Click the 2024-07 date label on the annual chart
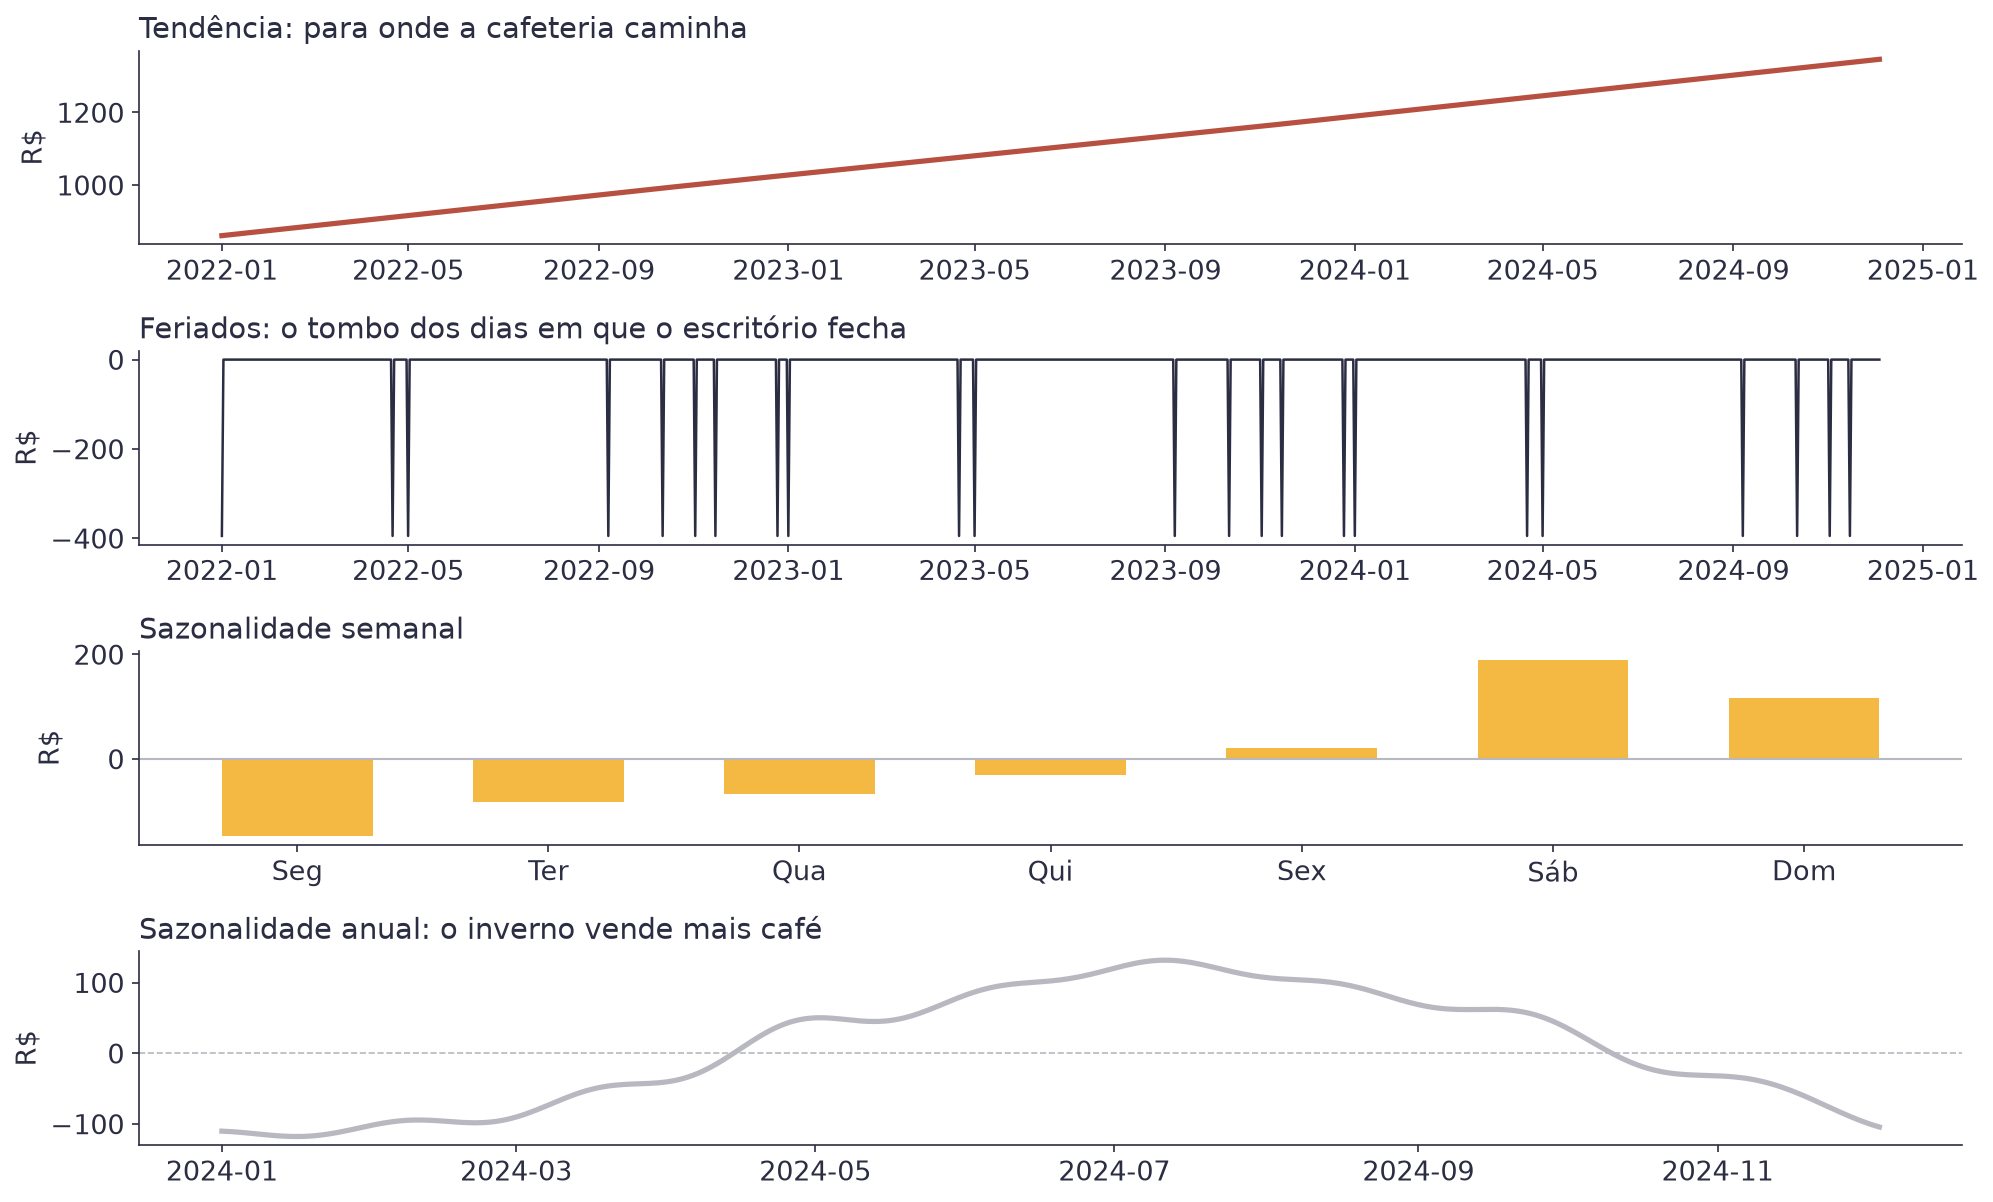This screenshot has width=1993, height=1202. click(x=1114, y=1171)
